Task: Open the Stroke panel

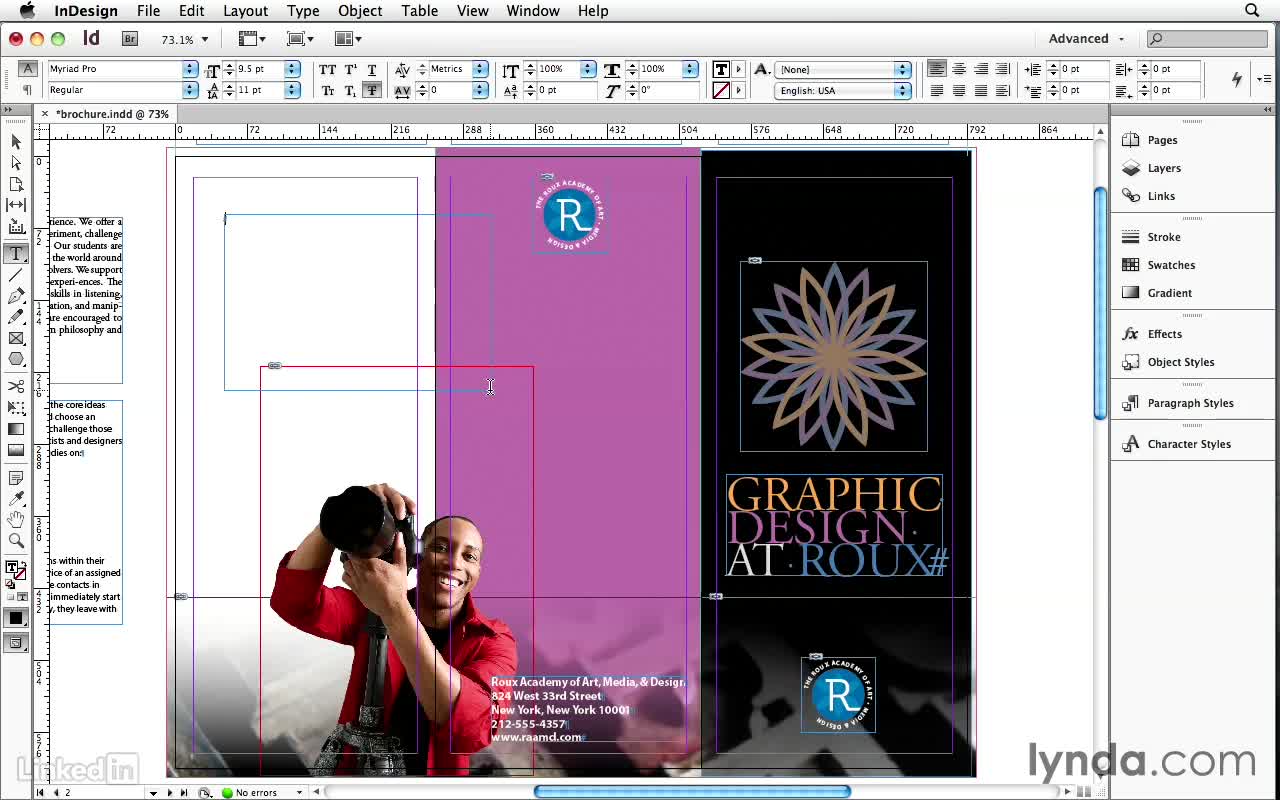Action: tap(1164, 237)
